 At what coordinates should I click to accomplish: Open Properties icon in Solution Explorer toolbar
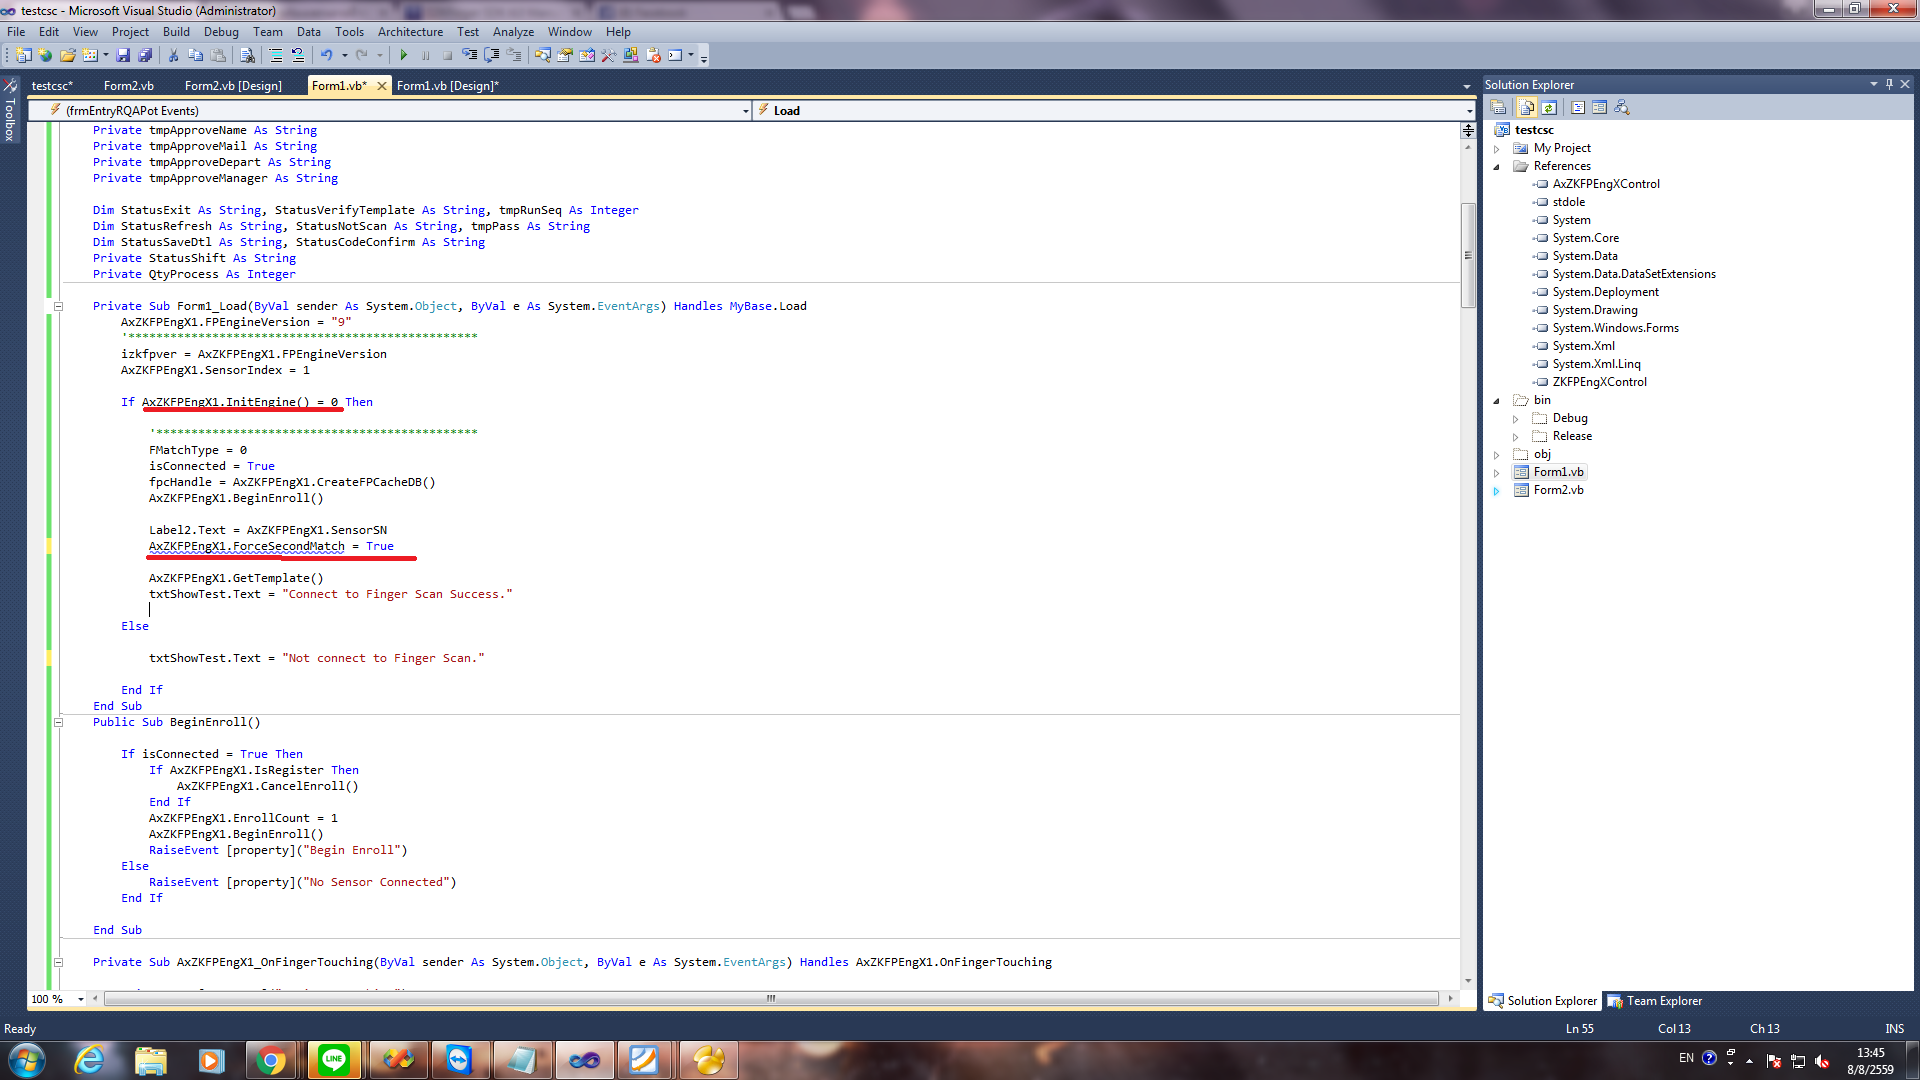(x=1498, y=107)
